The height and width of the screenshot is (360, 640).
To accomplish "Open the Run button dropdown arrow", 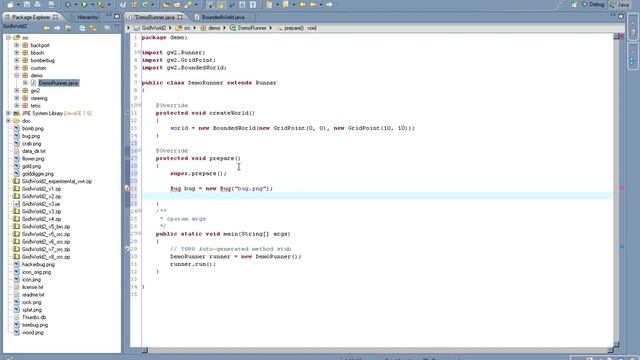I will click(x=92, y=4).
